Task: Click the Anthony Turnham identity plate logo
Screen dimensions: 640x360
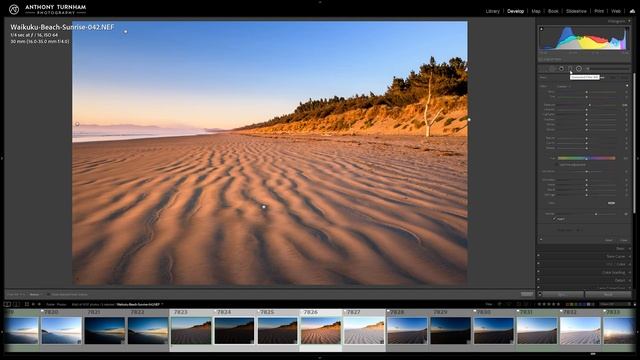Action: [48, 9]
